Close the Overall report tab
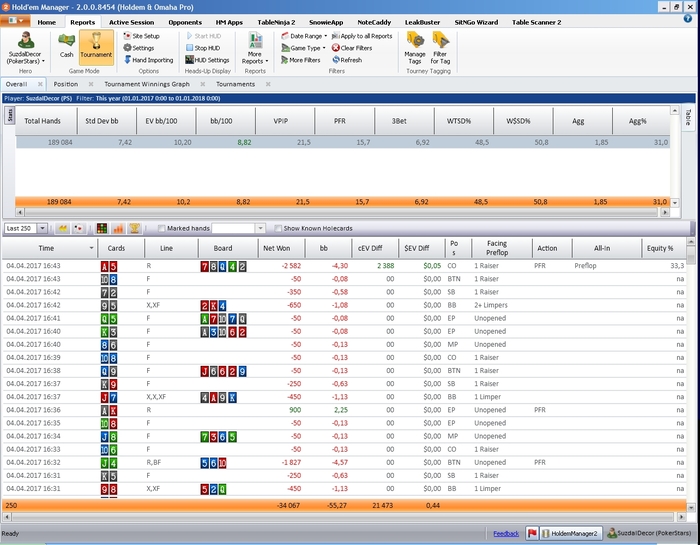Image resolution: width=700 pixels, height=545 pixels. 40,84
